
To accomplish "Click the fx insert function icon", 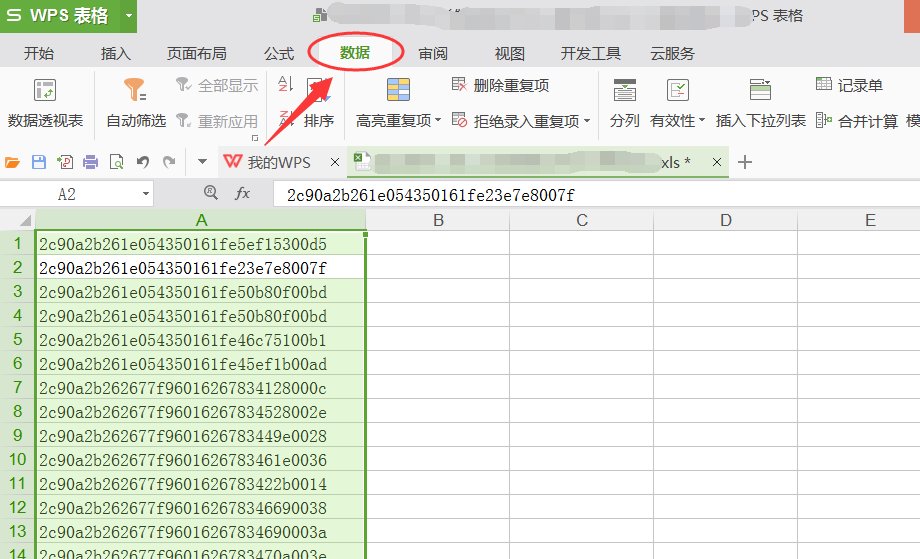I will point(242,193).
